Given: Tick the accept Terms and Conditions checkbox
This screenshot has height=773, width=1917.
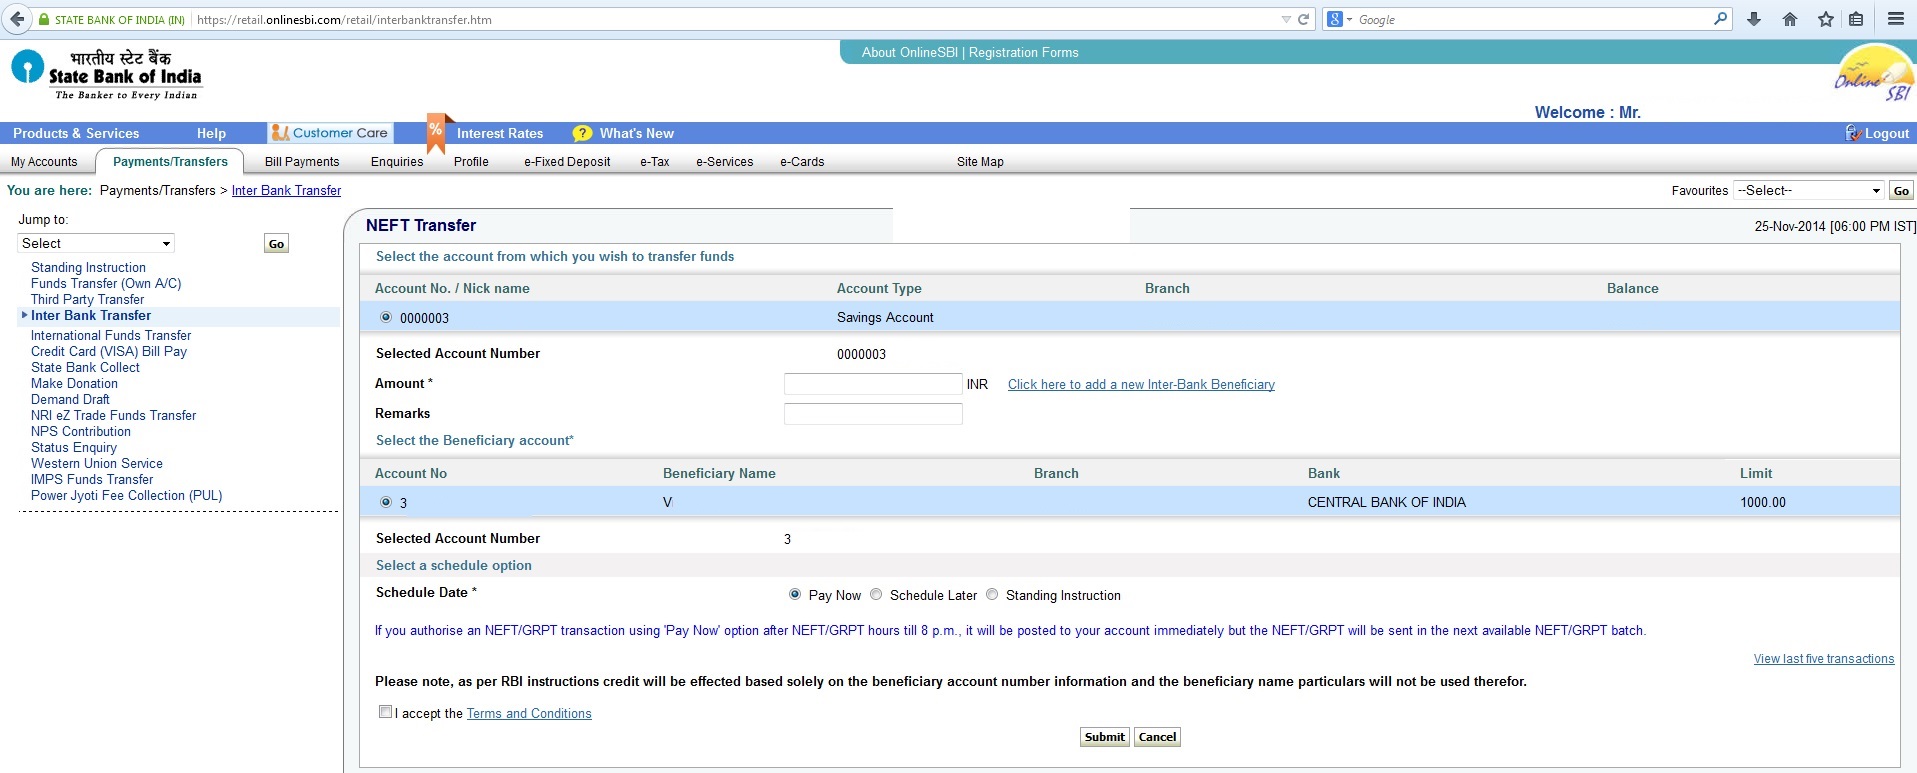Looking at the screenshot, I should point(385,712).
